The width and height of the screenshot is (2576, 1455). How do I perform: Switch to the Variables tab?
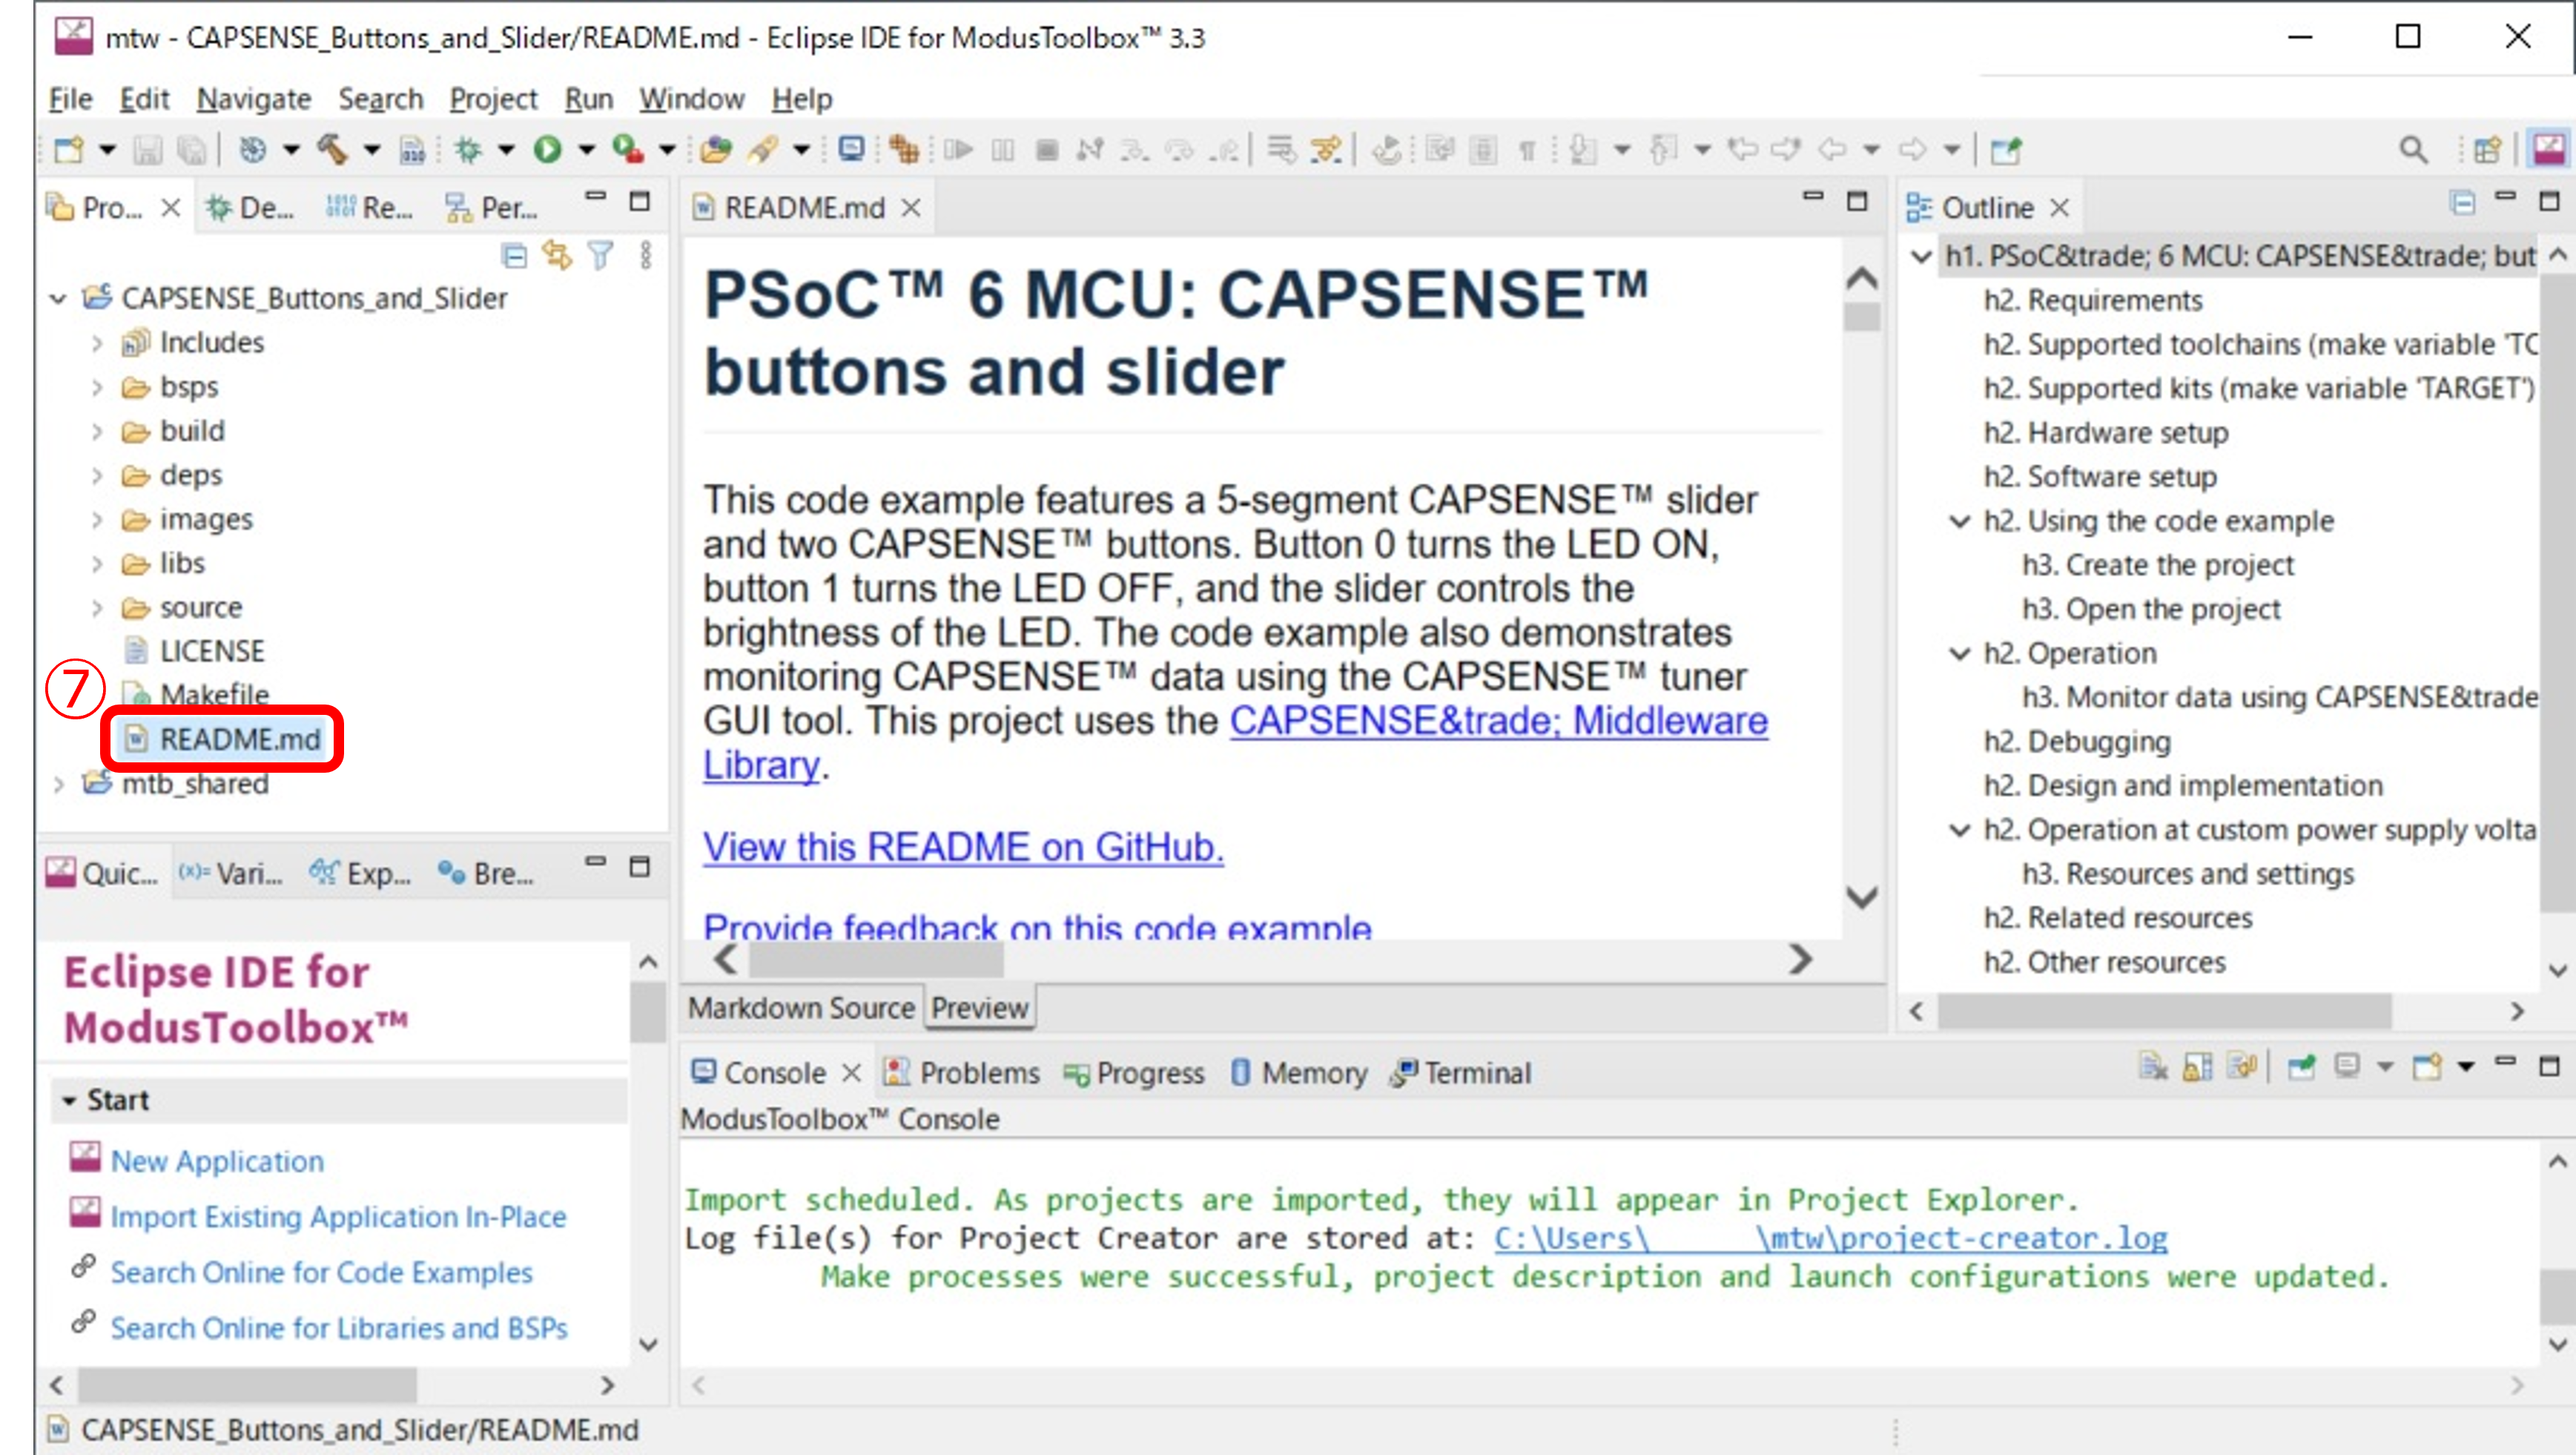[232, 874]
